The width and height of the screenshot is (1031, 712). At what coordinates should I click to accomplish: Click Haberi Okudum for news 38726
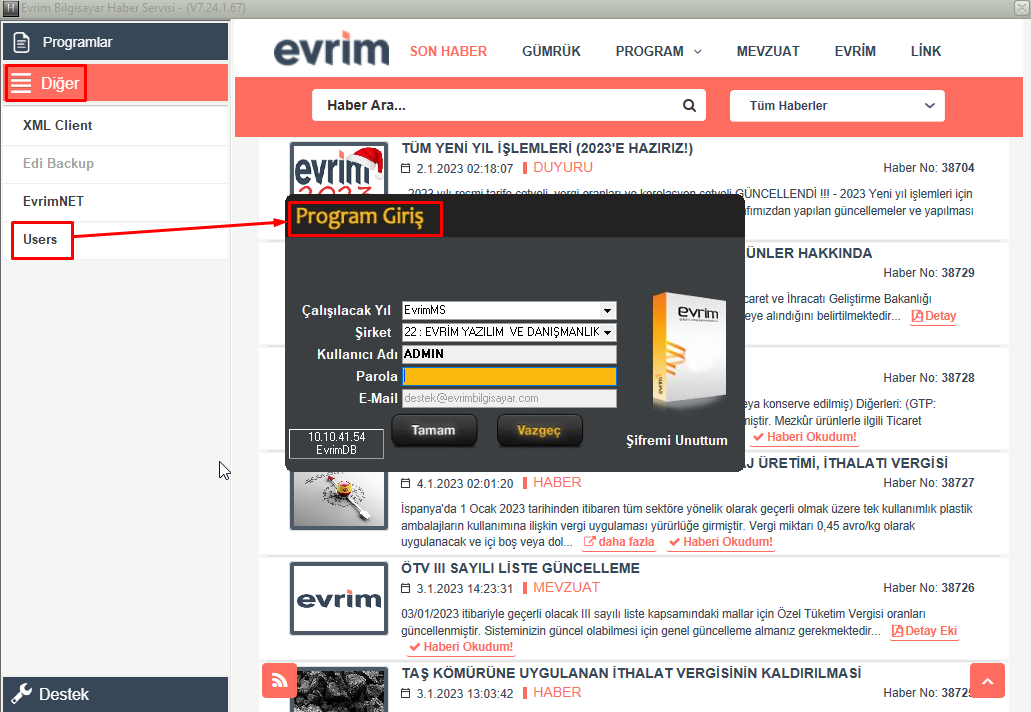tap(462, 648)
